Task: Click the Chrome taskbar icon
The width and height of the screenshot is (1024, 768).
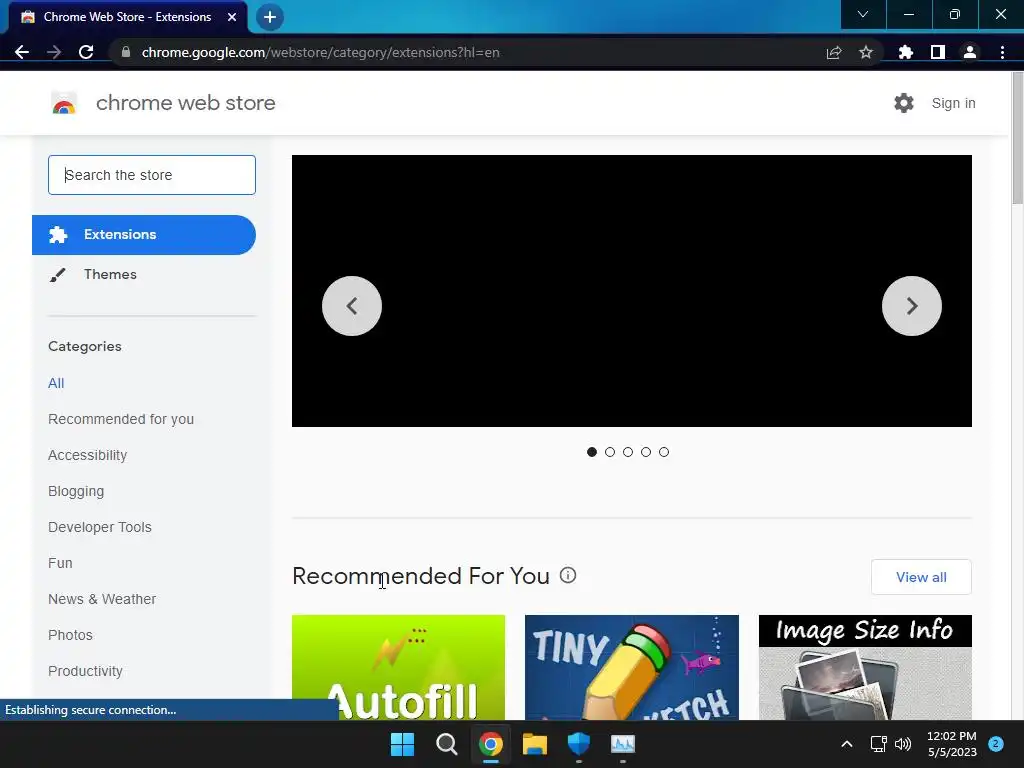Action: (x=490, y=744)
